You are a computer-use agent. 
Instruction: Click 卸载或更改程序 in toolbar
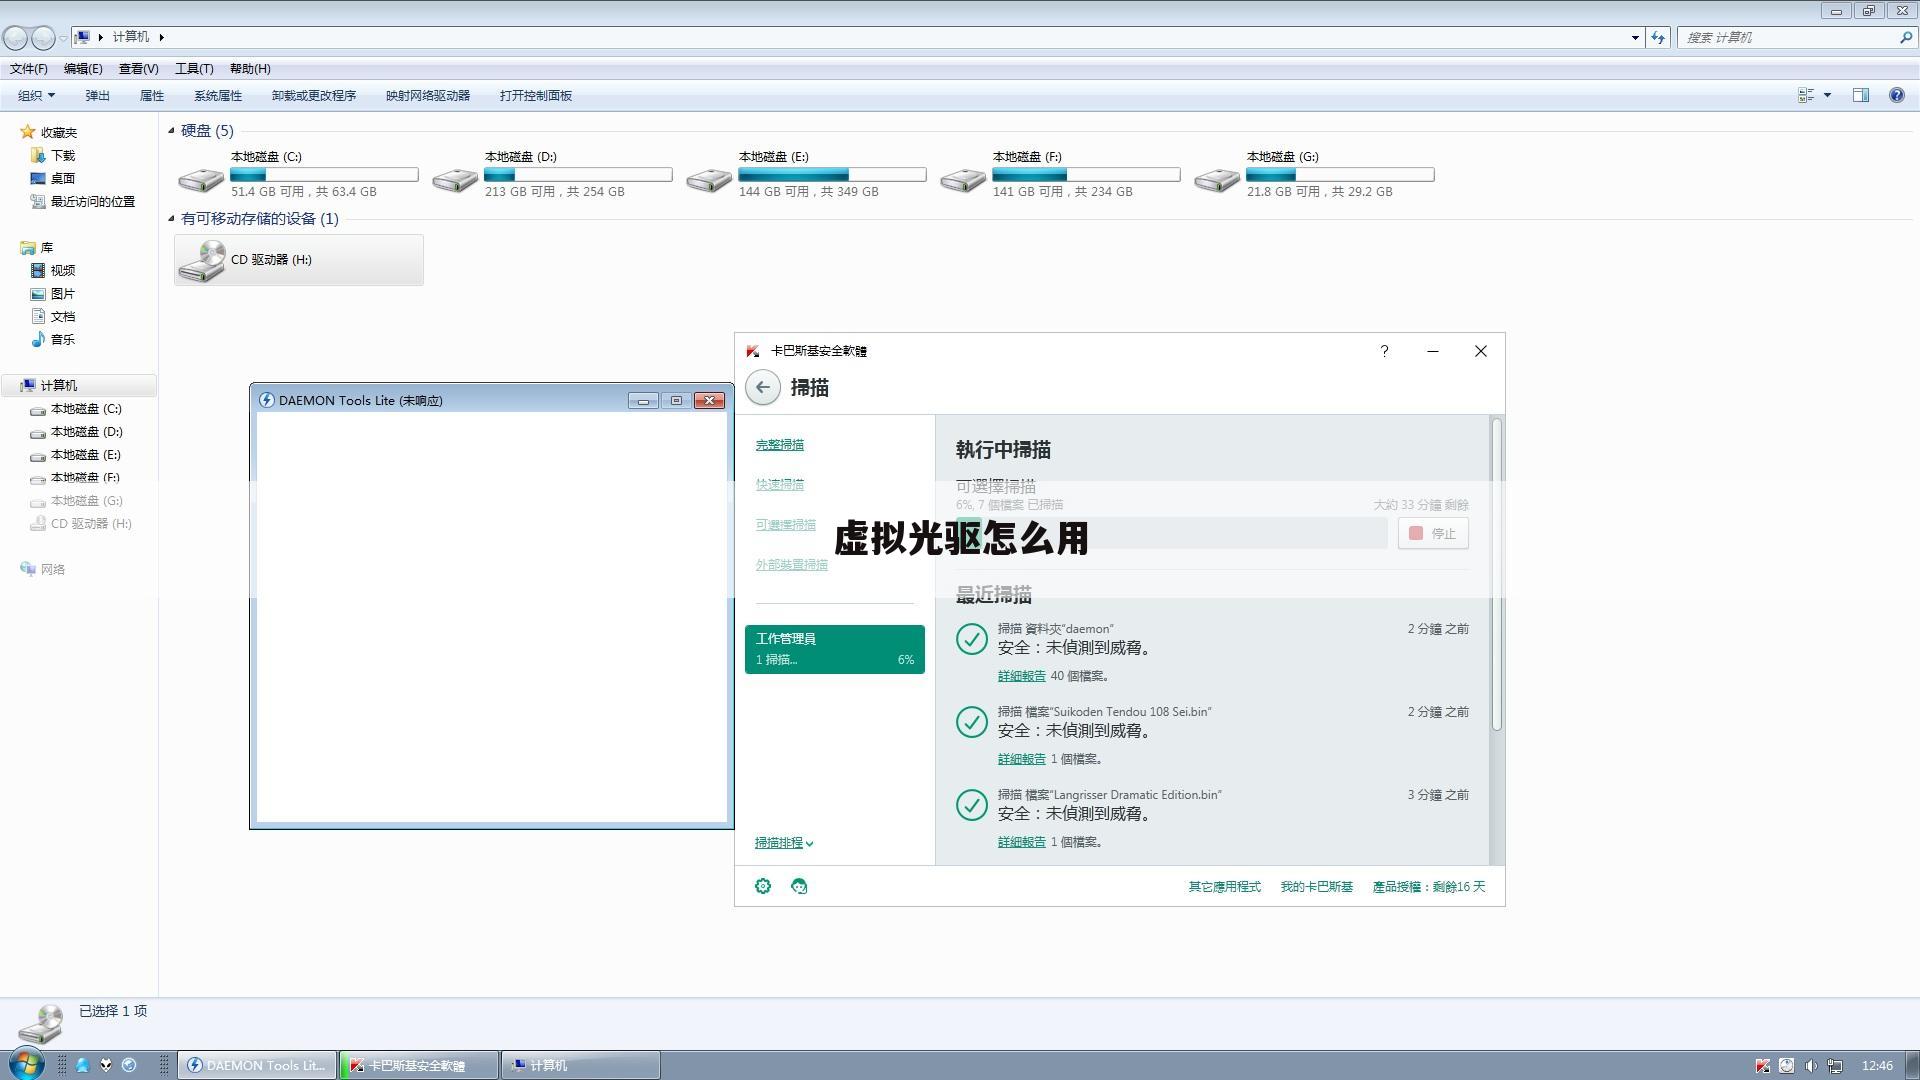(314, 95)
